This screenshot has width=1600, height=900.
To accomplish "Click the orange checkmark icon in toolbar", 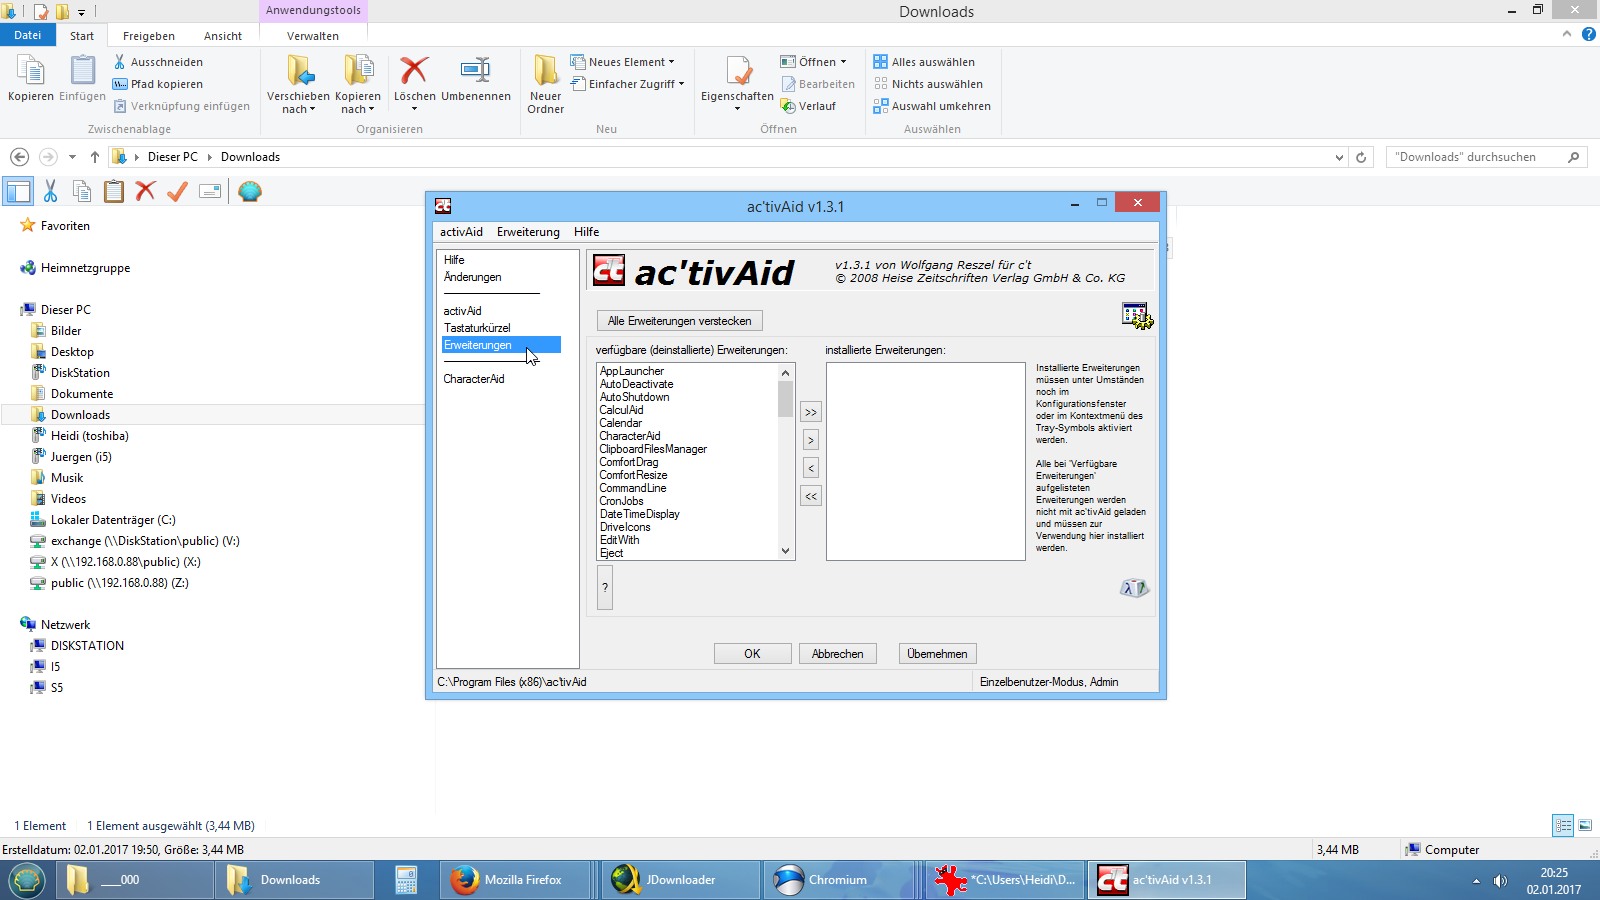I will pyautogui.click(x=178, y=192).
